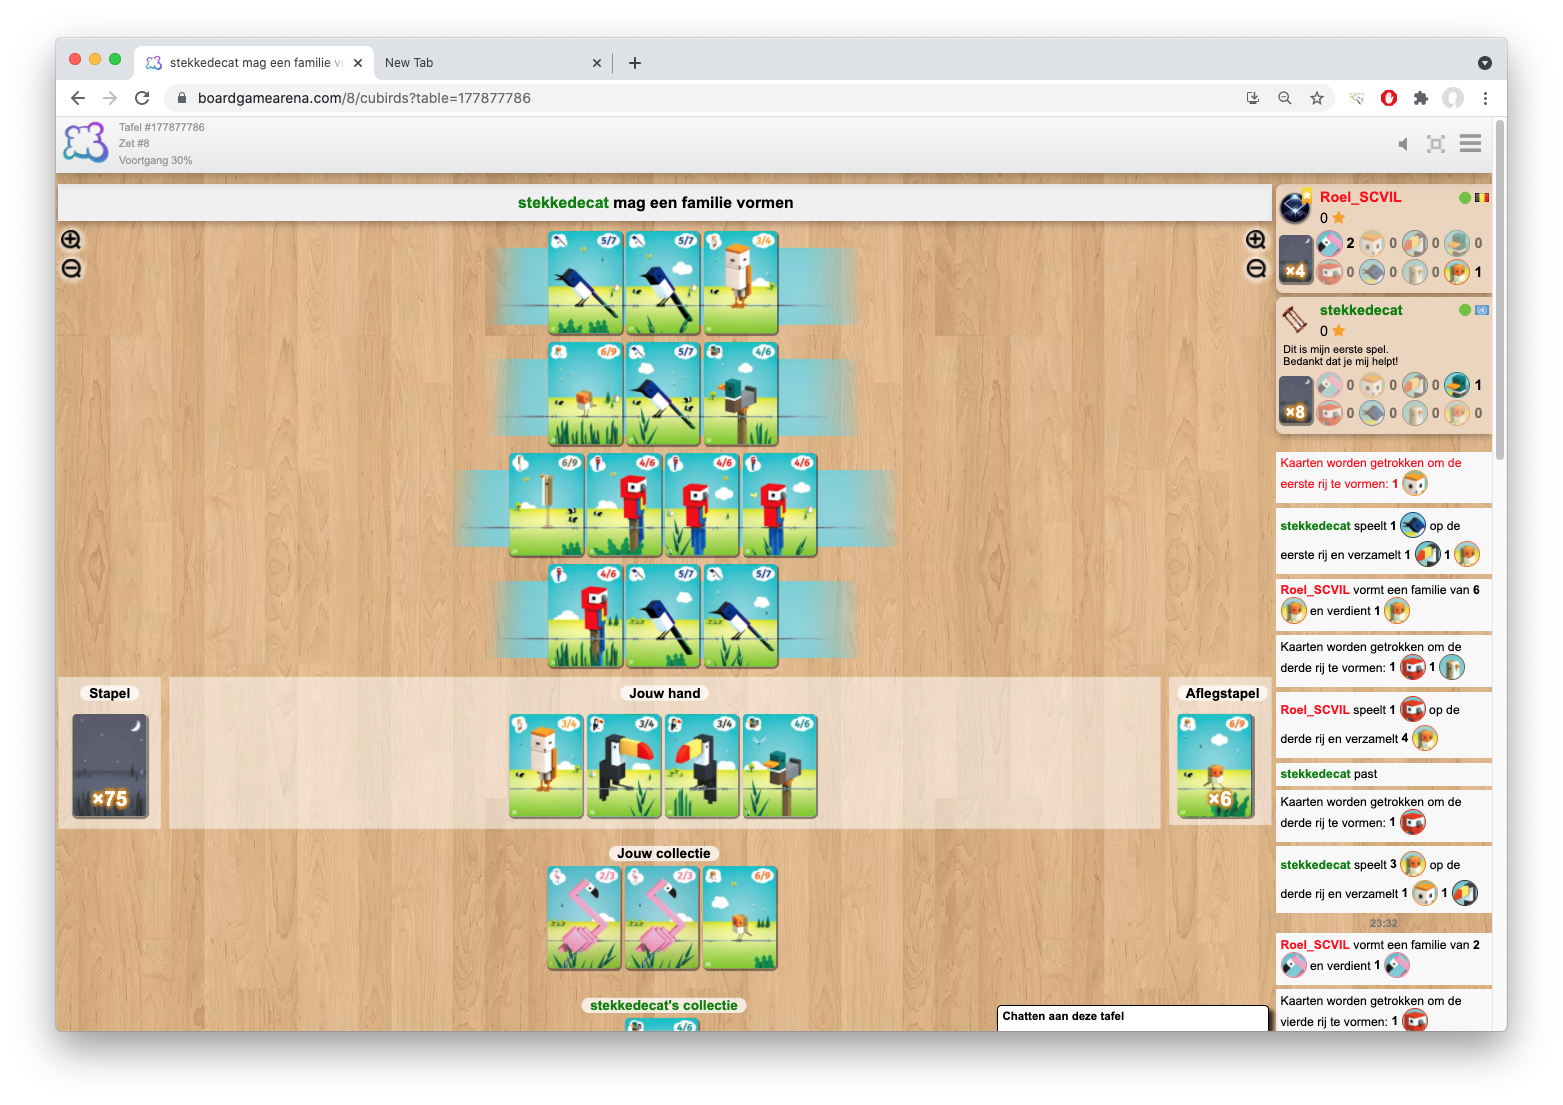Open a new browser tab with plus
The width and height of the screenshot is (1563, 1105).
[635, 63]
